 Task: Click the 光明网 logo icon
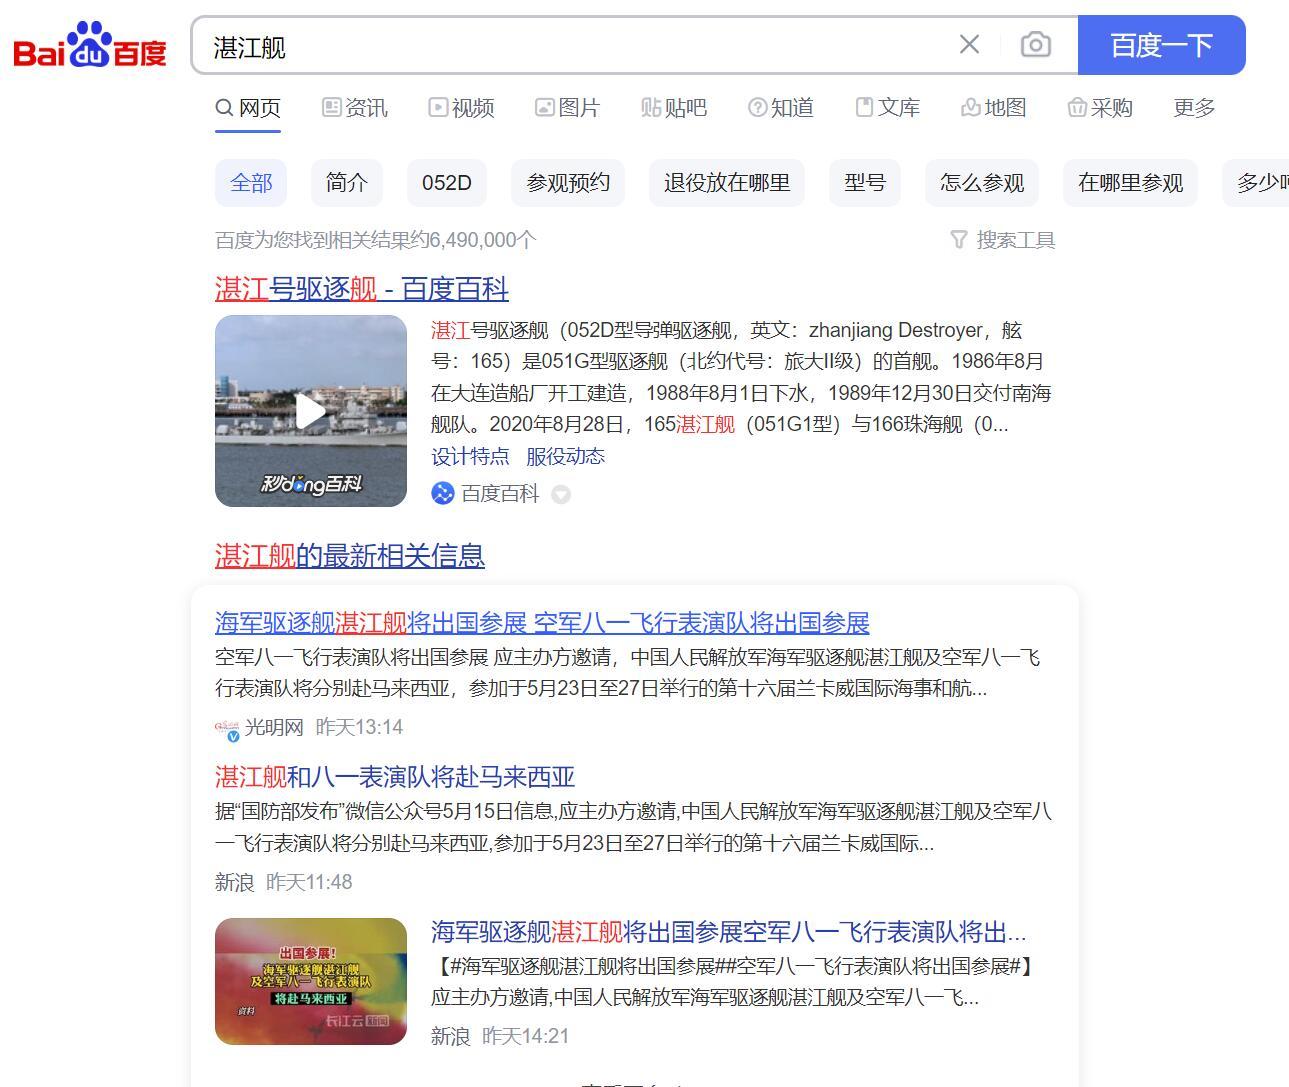[x=228, y=729]
